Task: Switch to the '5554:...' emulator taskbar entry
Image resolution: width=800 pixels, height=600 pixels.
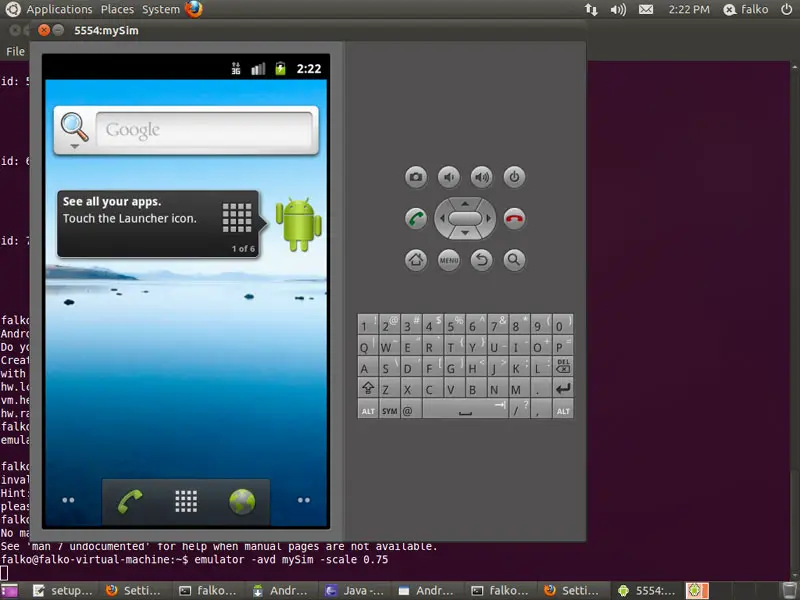Action: (647, 591)
